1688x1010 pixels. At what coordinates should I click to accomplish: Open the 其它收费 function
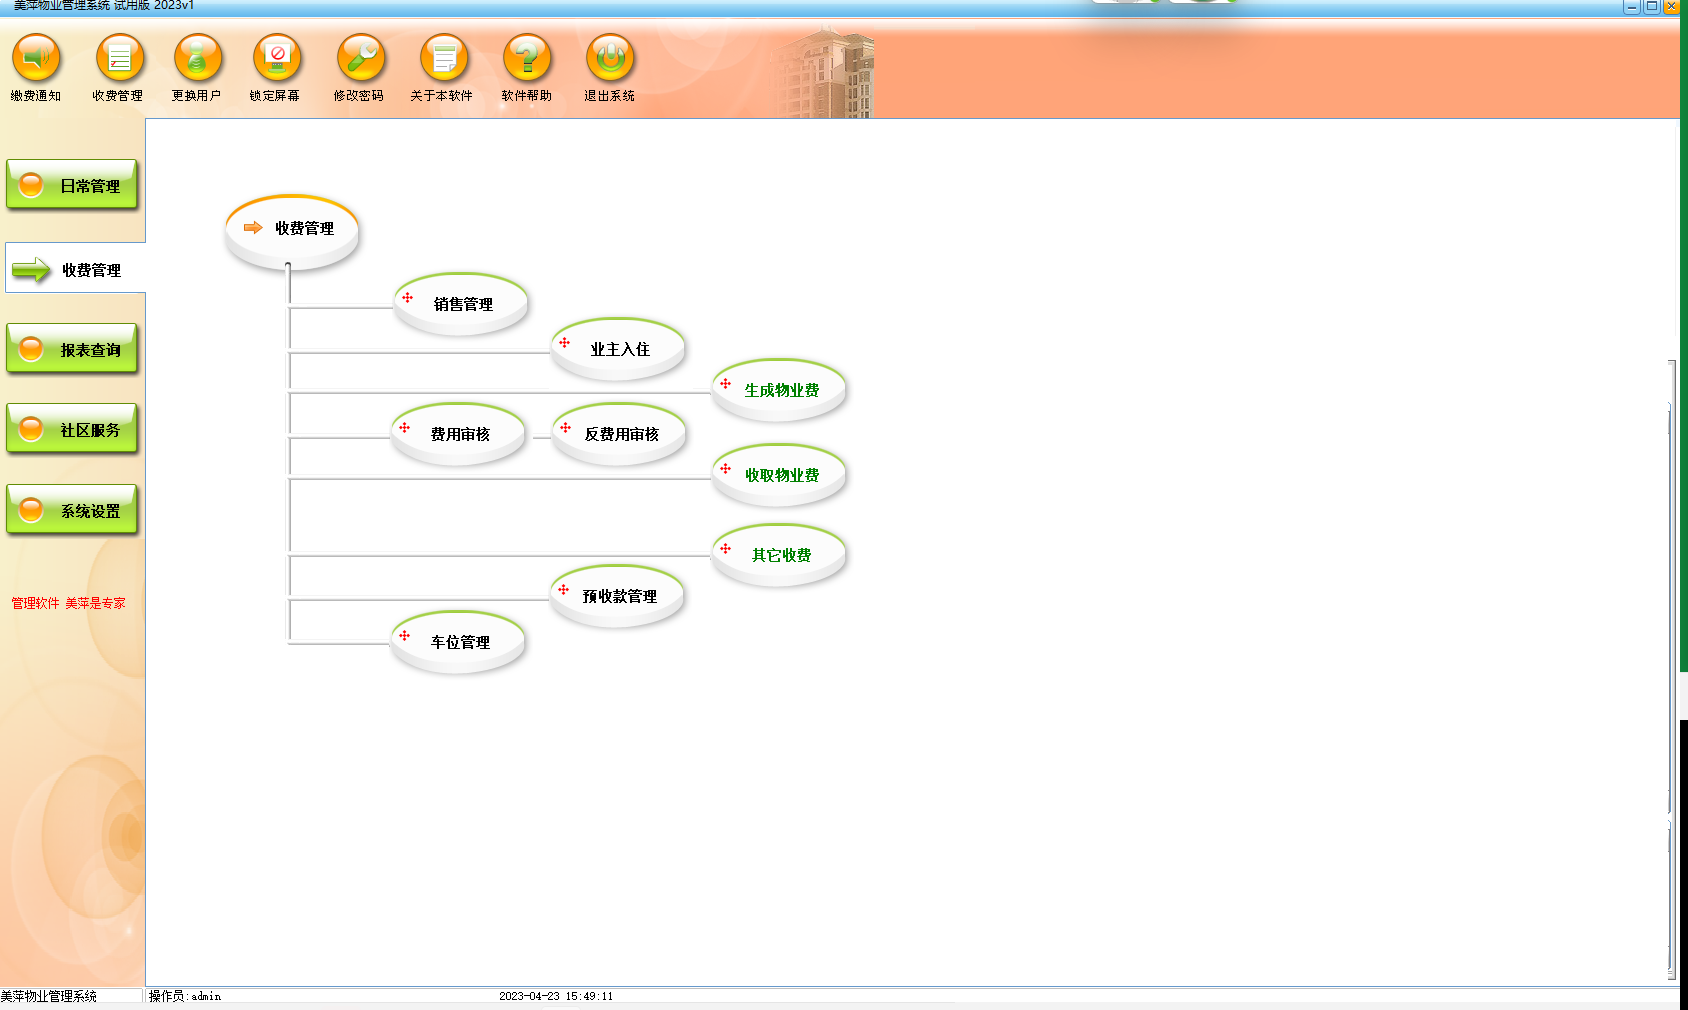point(779,554)
